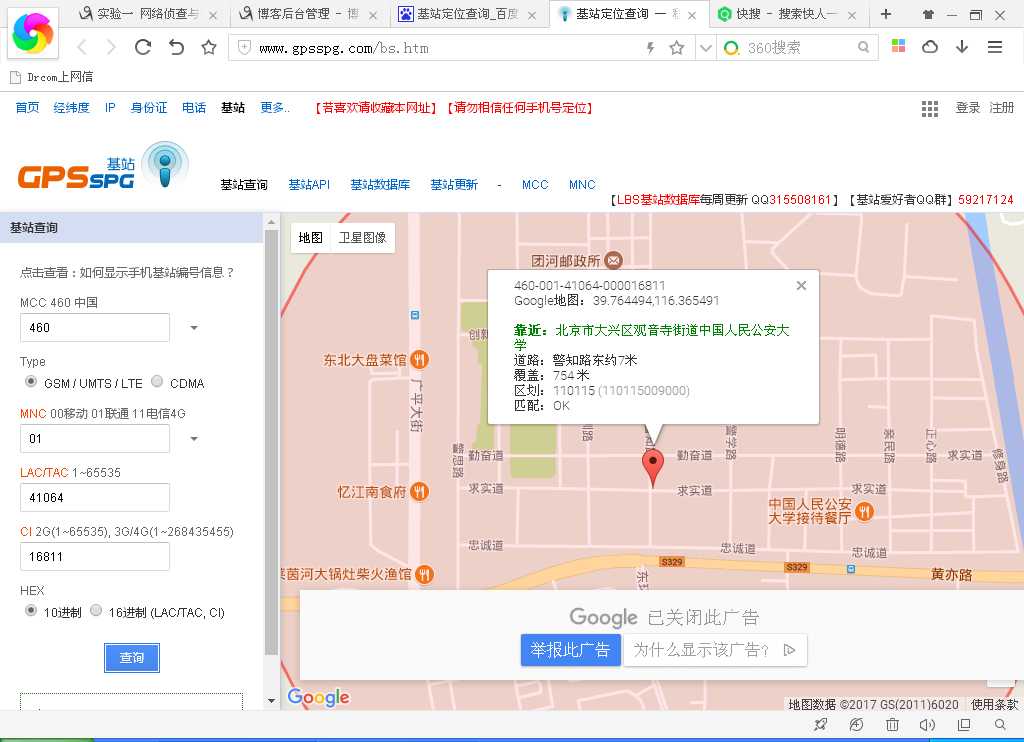Expand the MNC dropdown arrow
This screenshot has height=742, width=1024.
(194, 439)
